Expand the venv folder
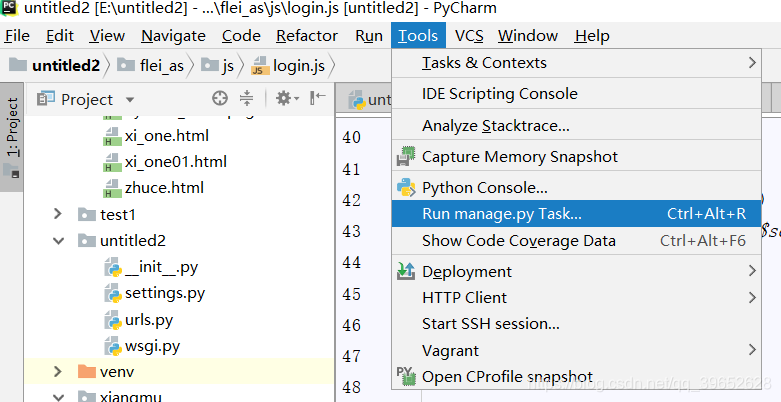 58,372
